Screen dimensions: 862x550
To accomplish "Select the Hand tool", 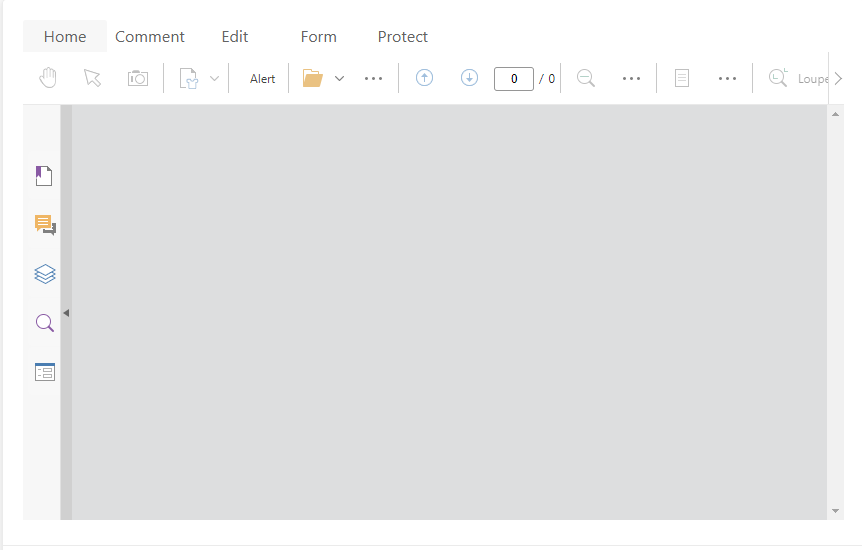I will 48,78.
